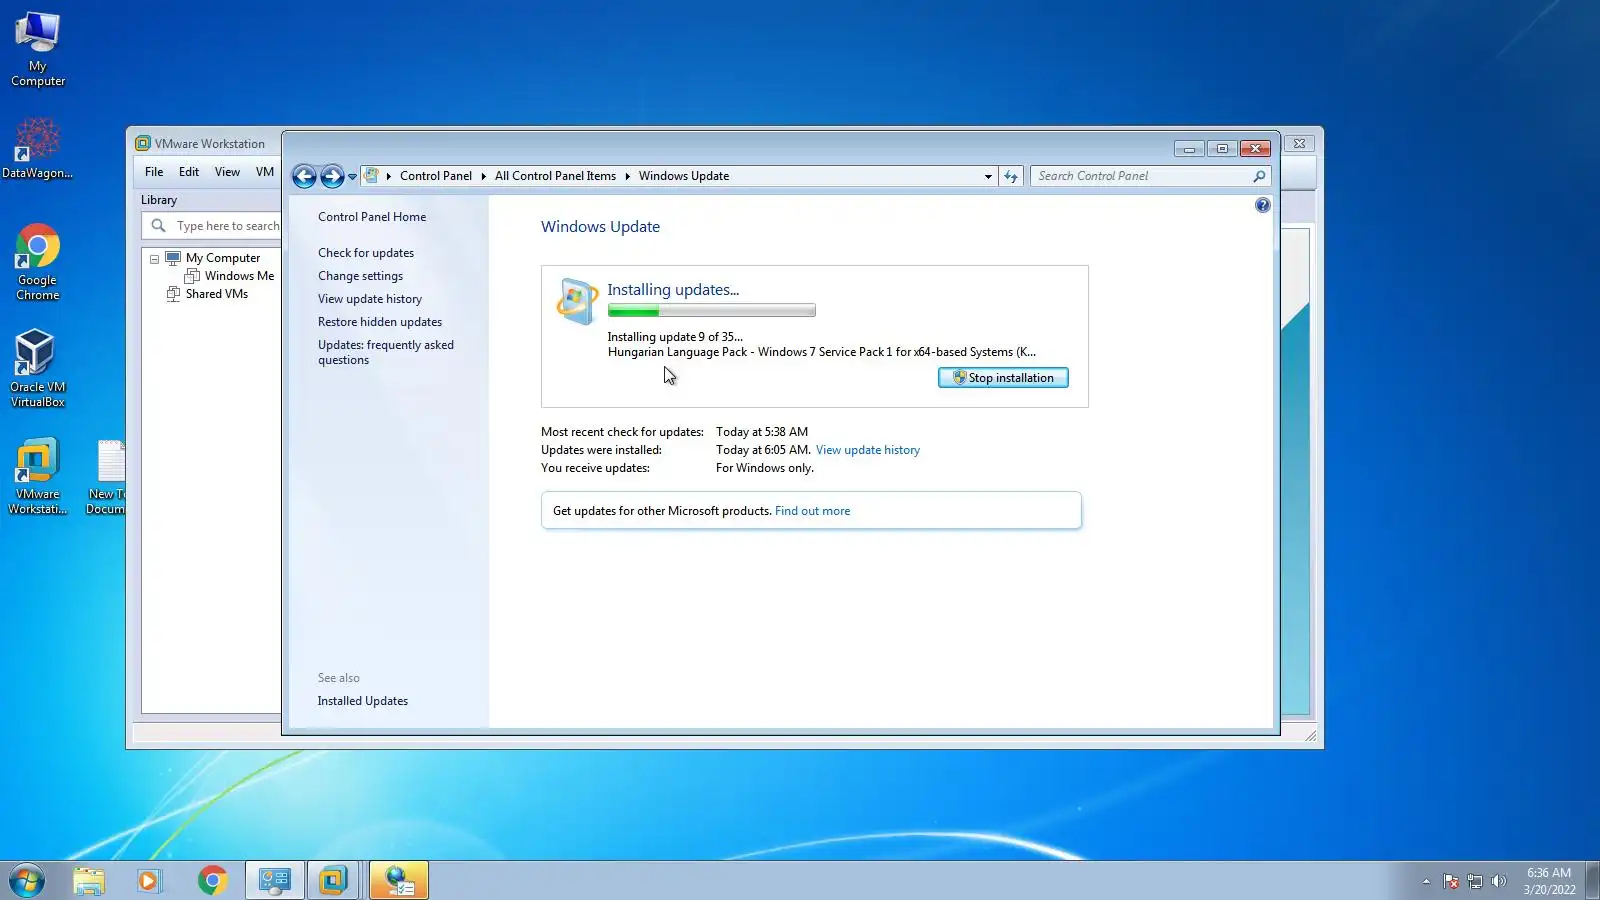Maximize the Windows Update window
The image size is (1600, 900).
point(1222,149)
